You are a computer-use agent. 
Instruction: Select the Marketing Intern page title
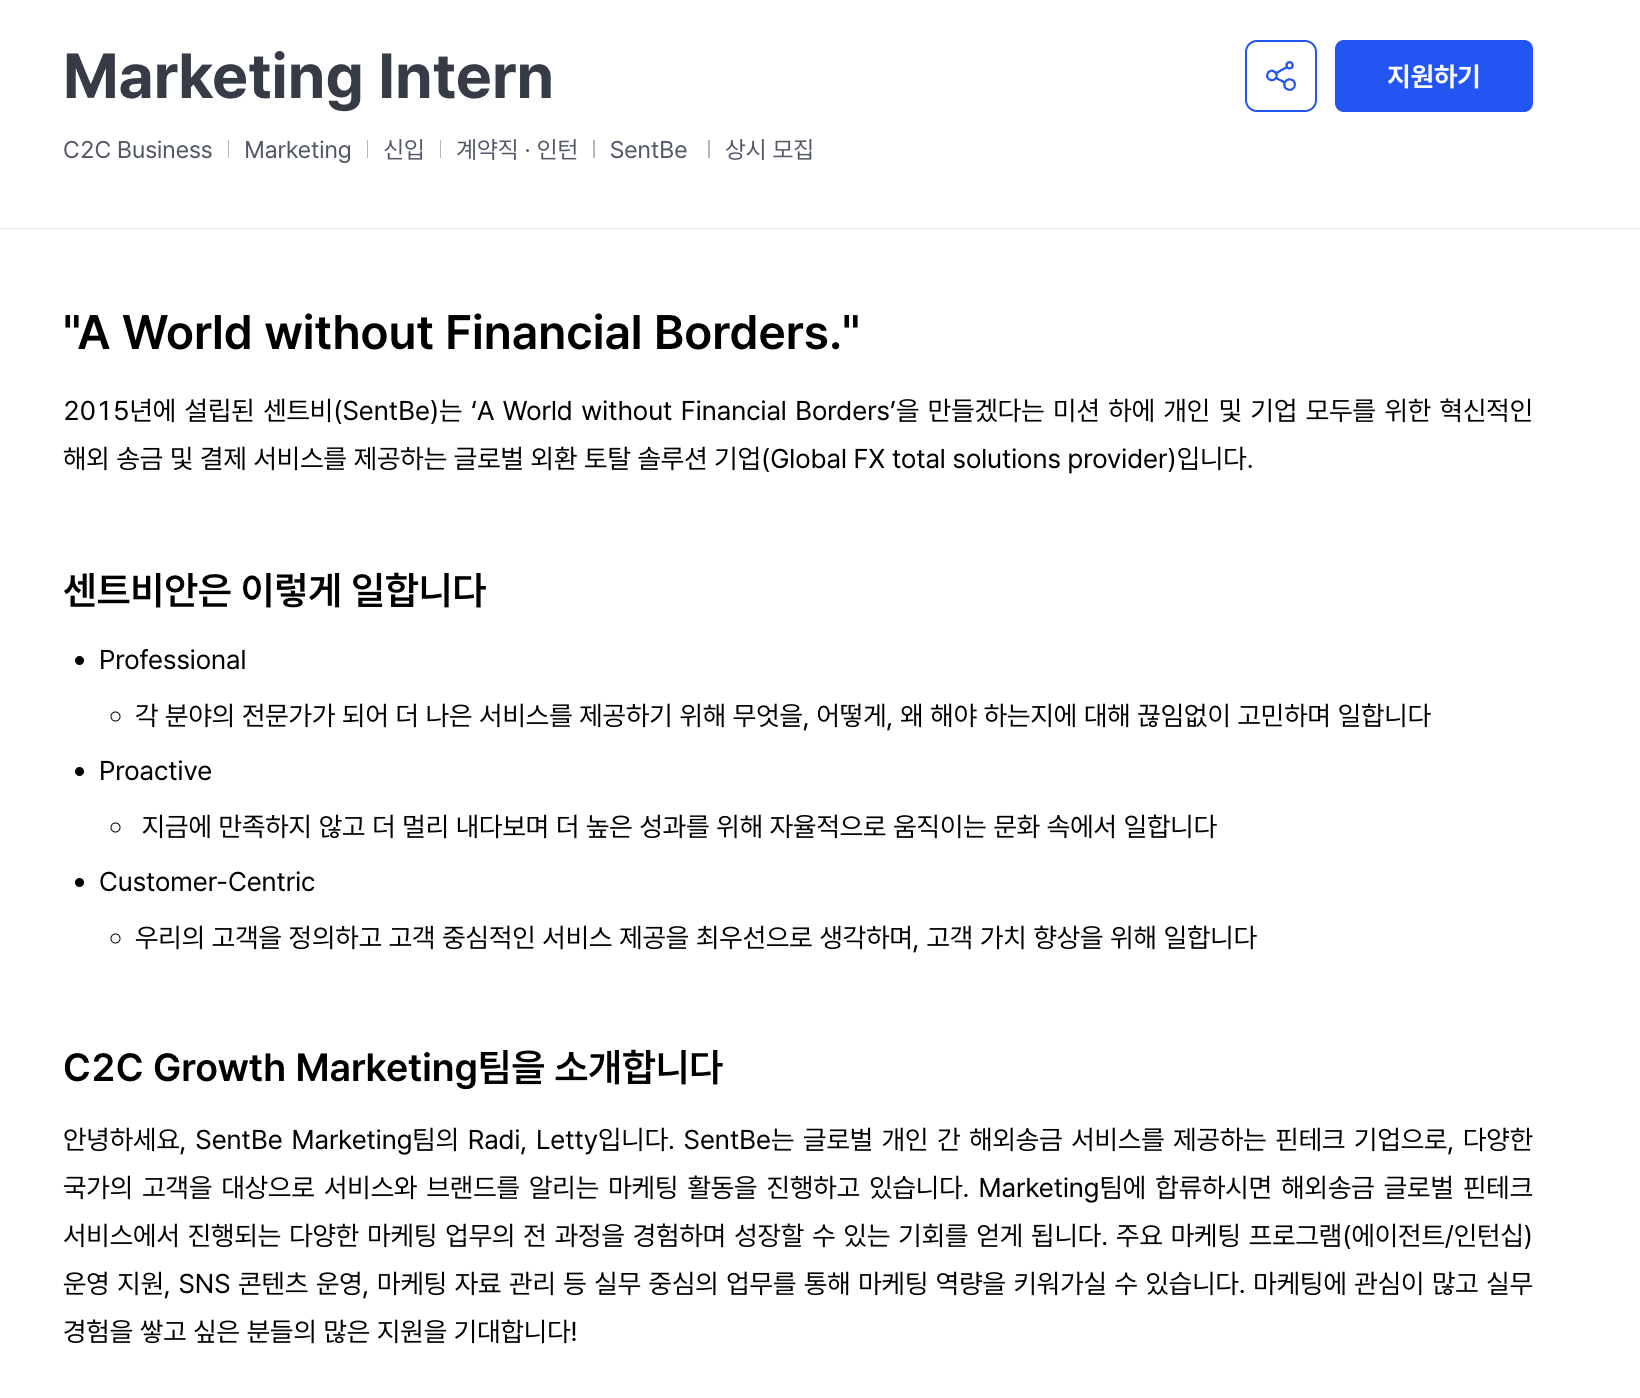307,75
